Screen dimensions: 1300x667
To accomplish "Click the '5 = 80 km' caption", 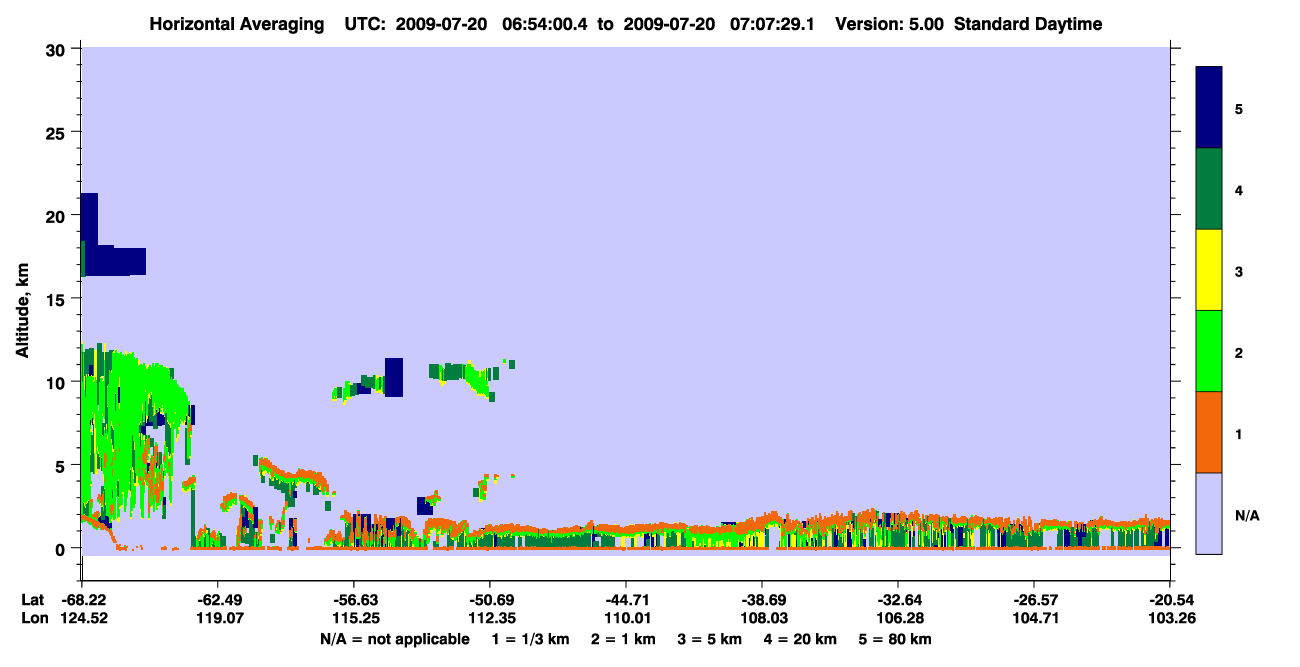I will coord(895,639).
